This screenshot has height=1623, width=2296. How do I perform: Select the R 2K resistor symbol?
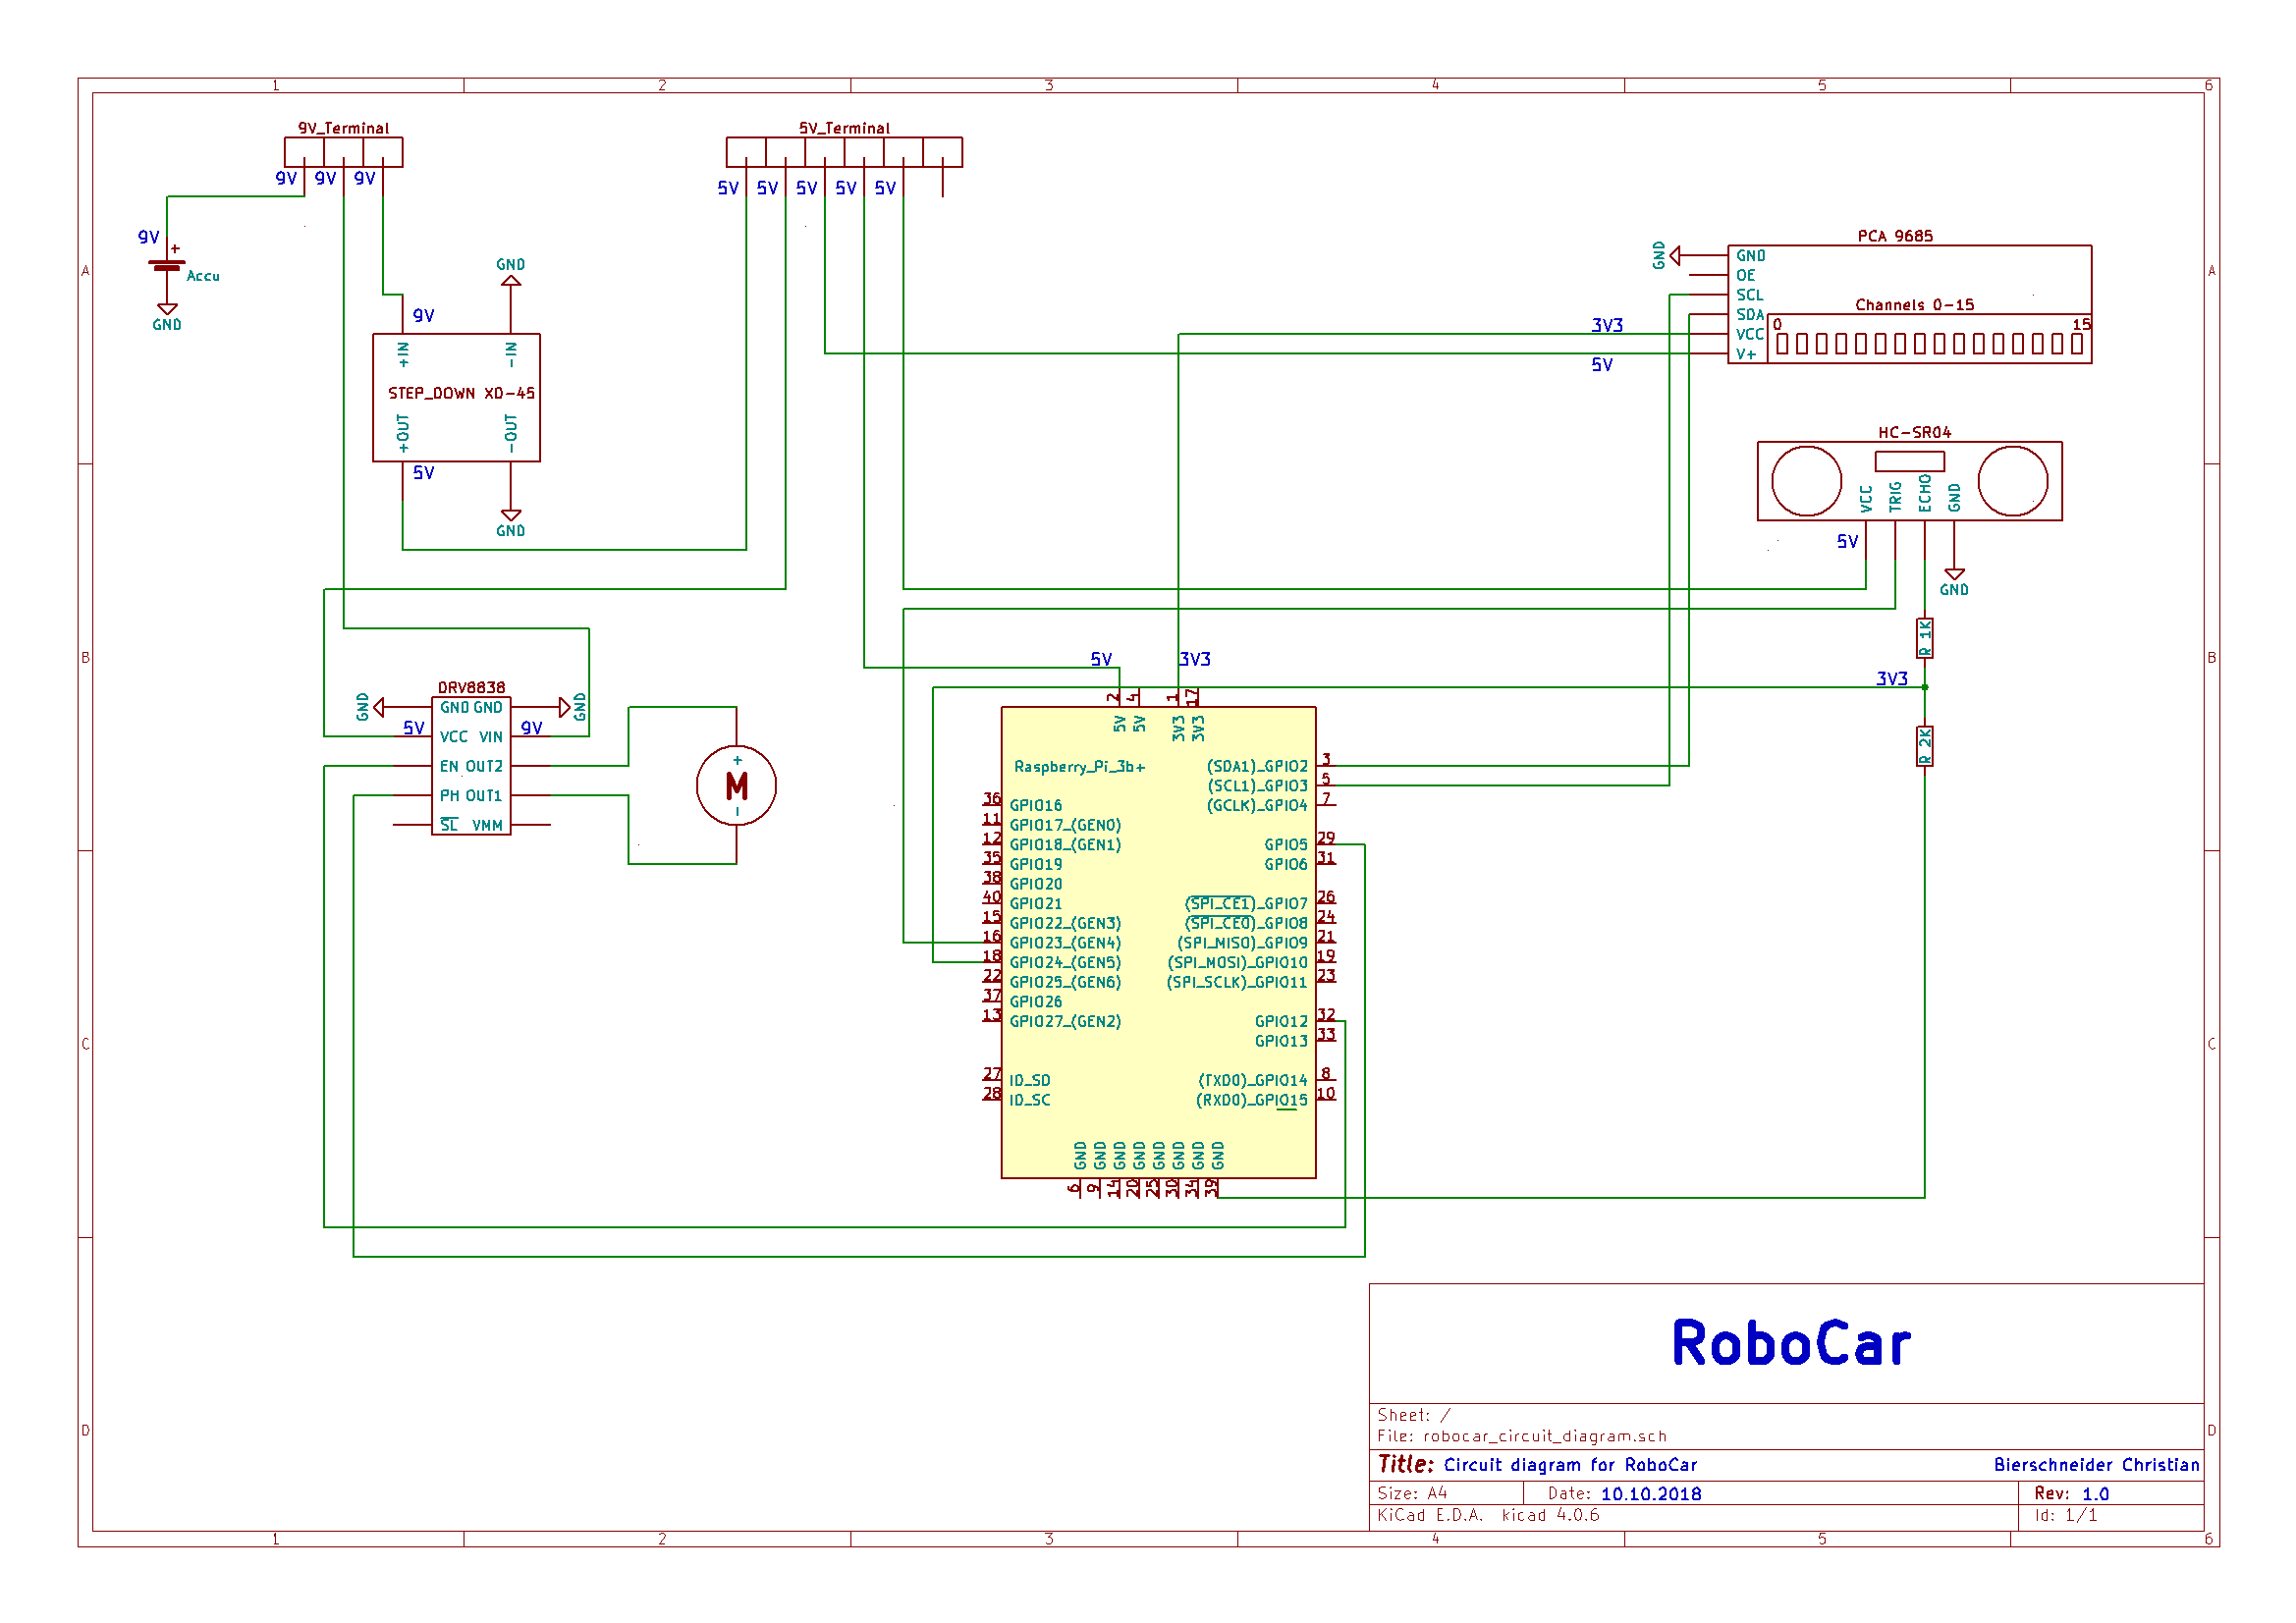pyautogui.click(x=1924, y=746)
